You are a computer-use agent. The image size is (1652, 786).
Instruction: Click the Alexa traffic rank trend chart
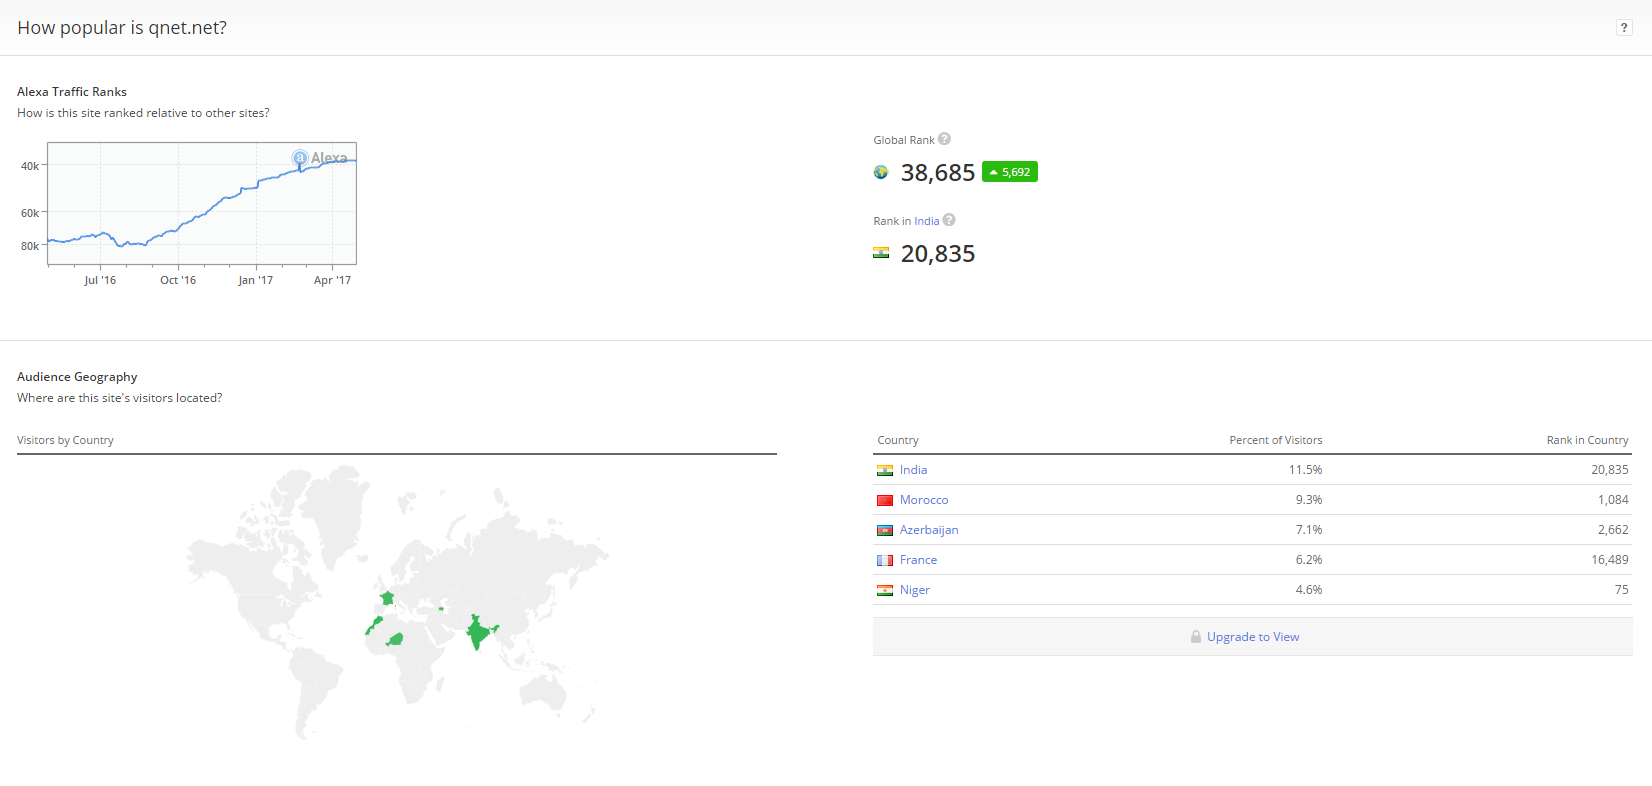click(202, 204)
